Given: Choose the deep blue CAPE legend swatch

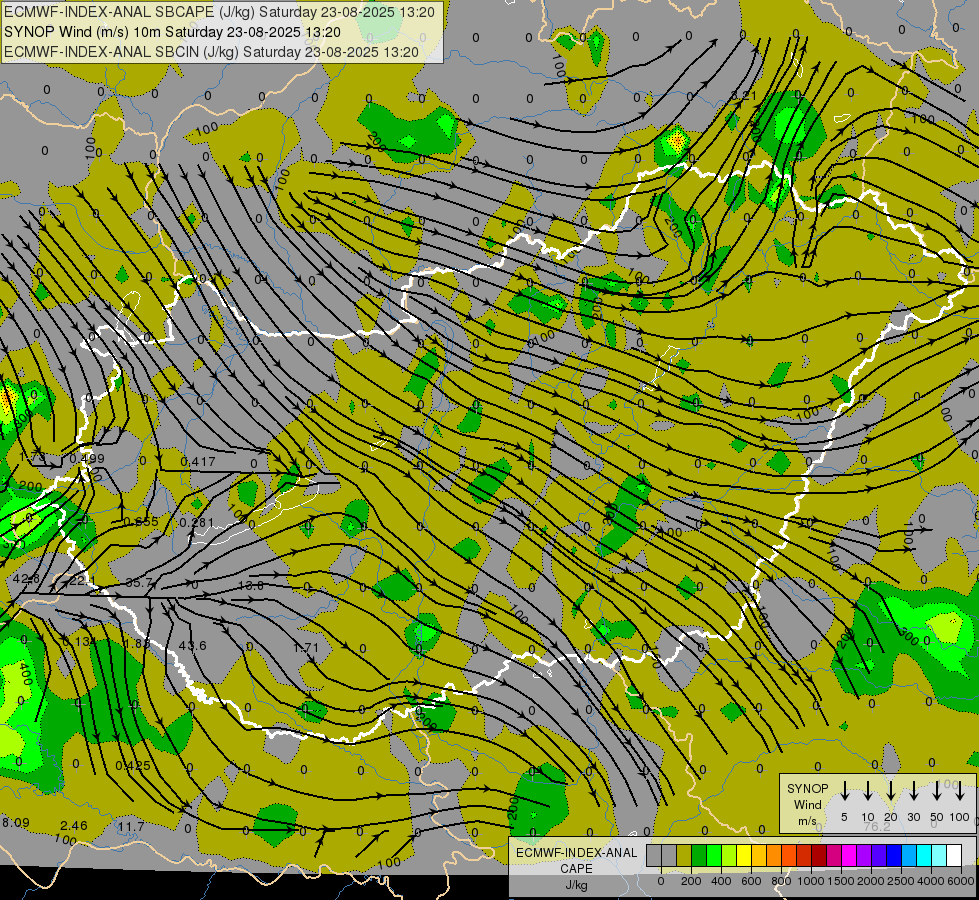Looking at the screenshot, I should [895, 856].
